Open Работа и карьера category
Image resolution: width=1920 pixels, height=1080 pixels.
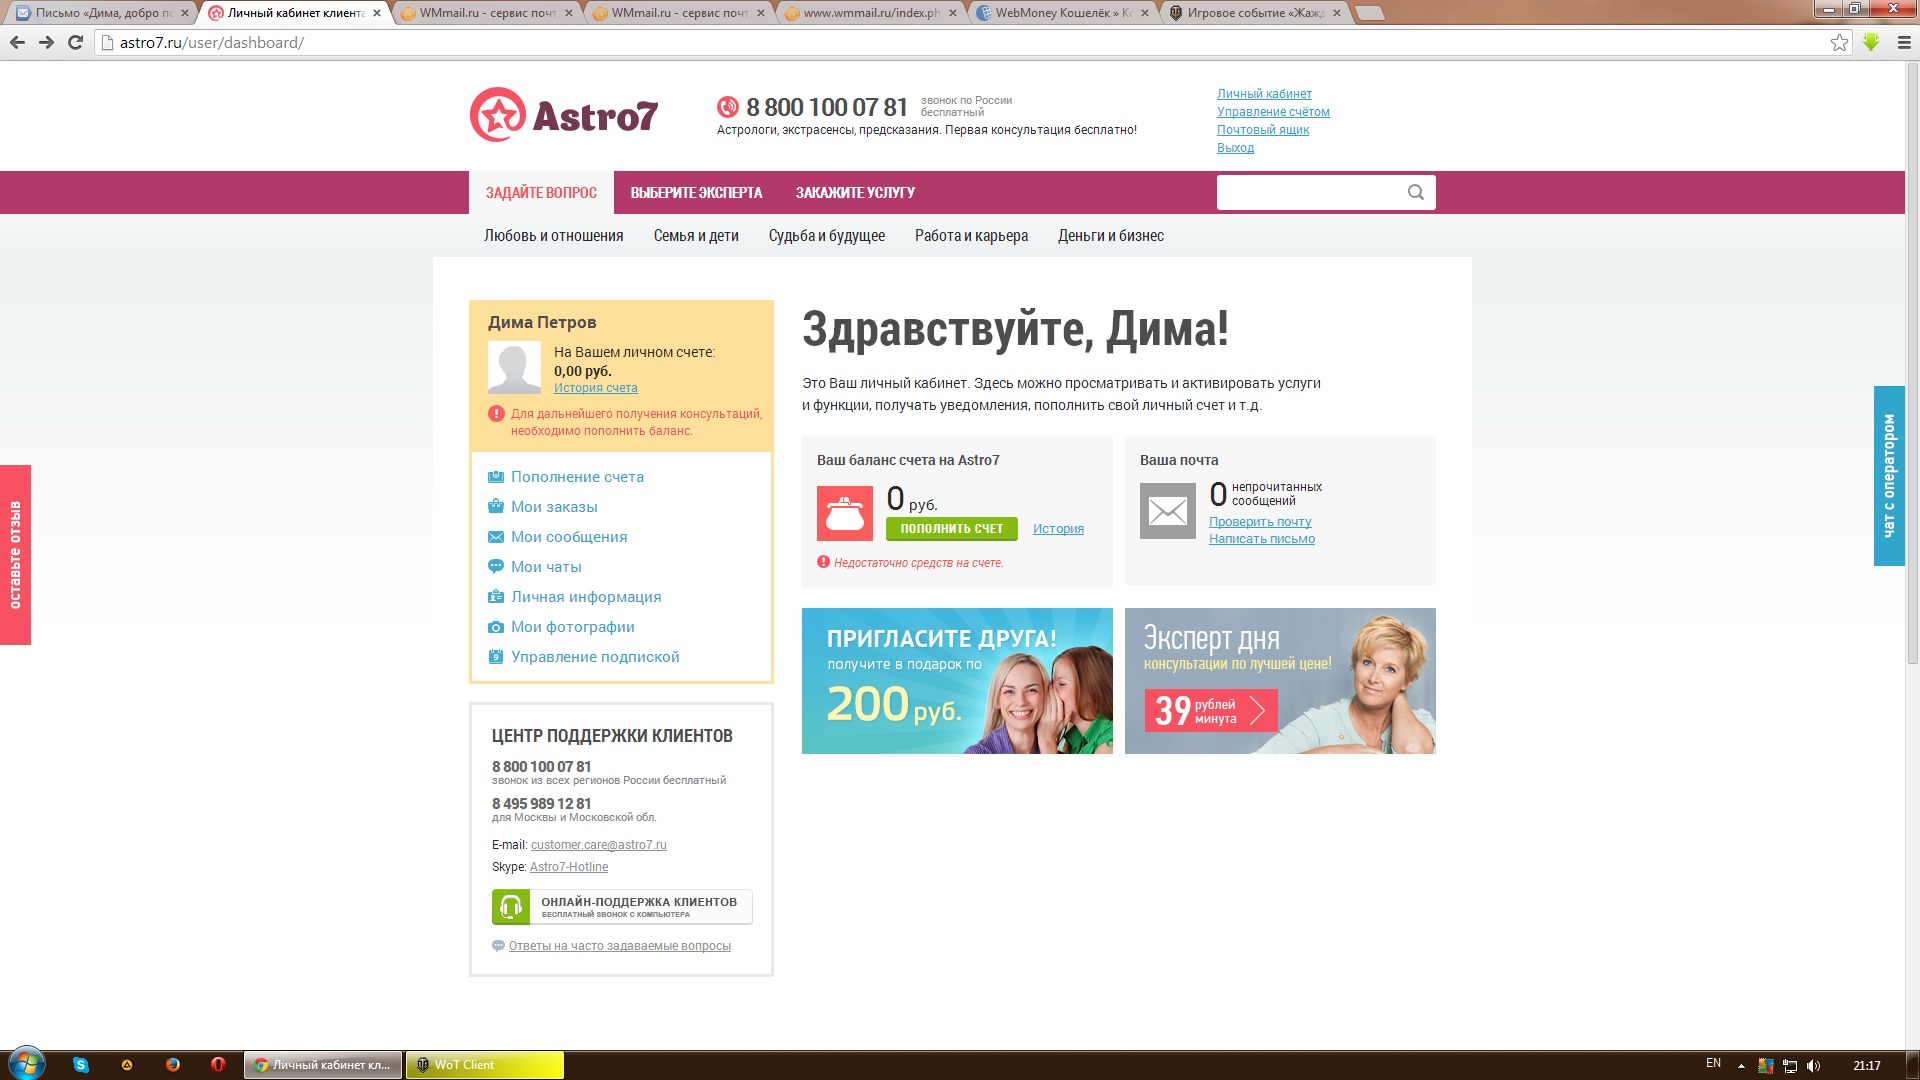pyautogui.click(x=971, y=236)
